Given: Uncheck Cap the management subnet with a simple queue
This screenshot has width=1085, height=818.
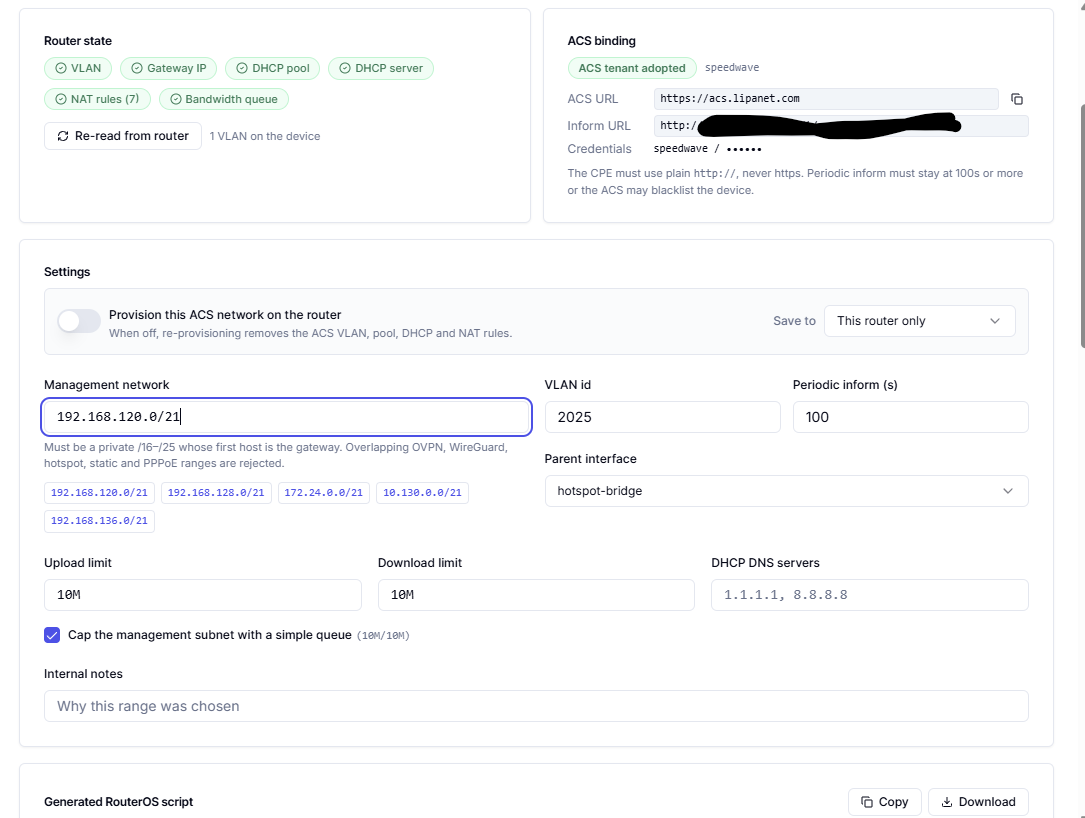Looking at the screenshot, I should [52, 635].
